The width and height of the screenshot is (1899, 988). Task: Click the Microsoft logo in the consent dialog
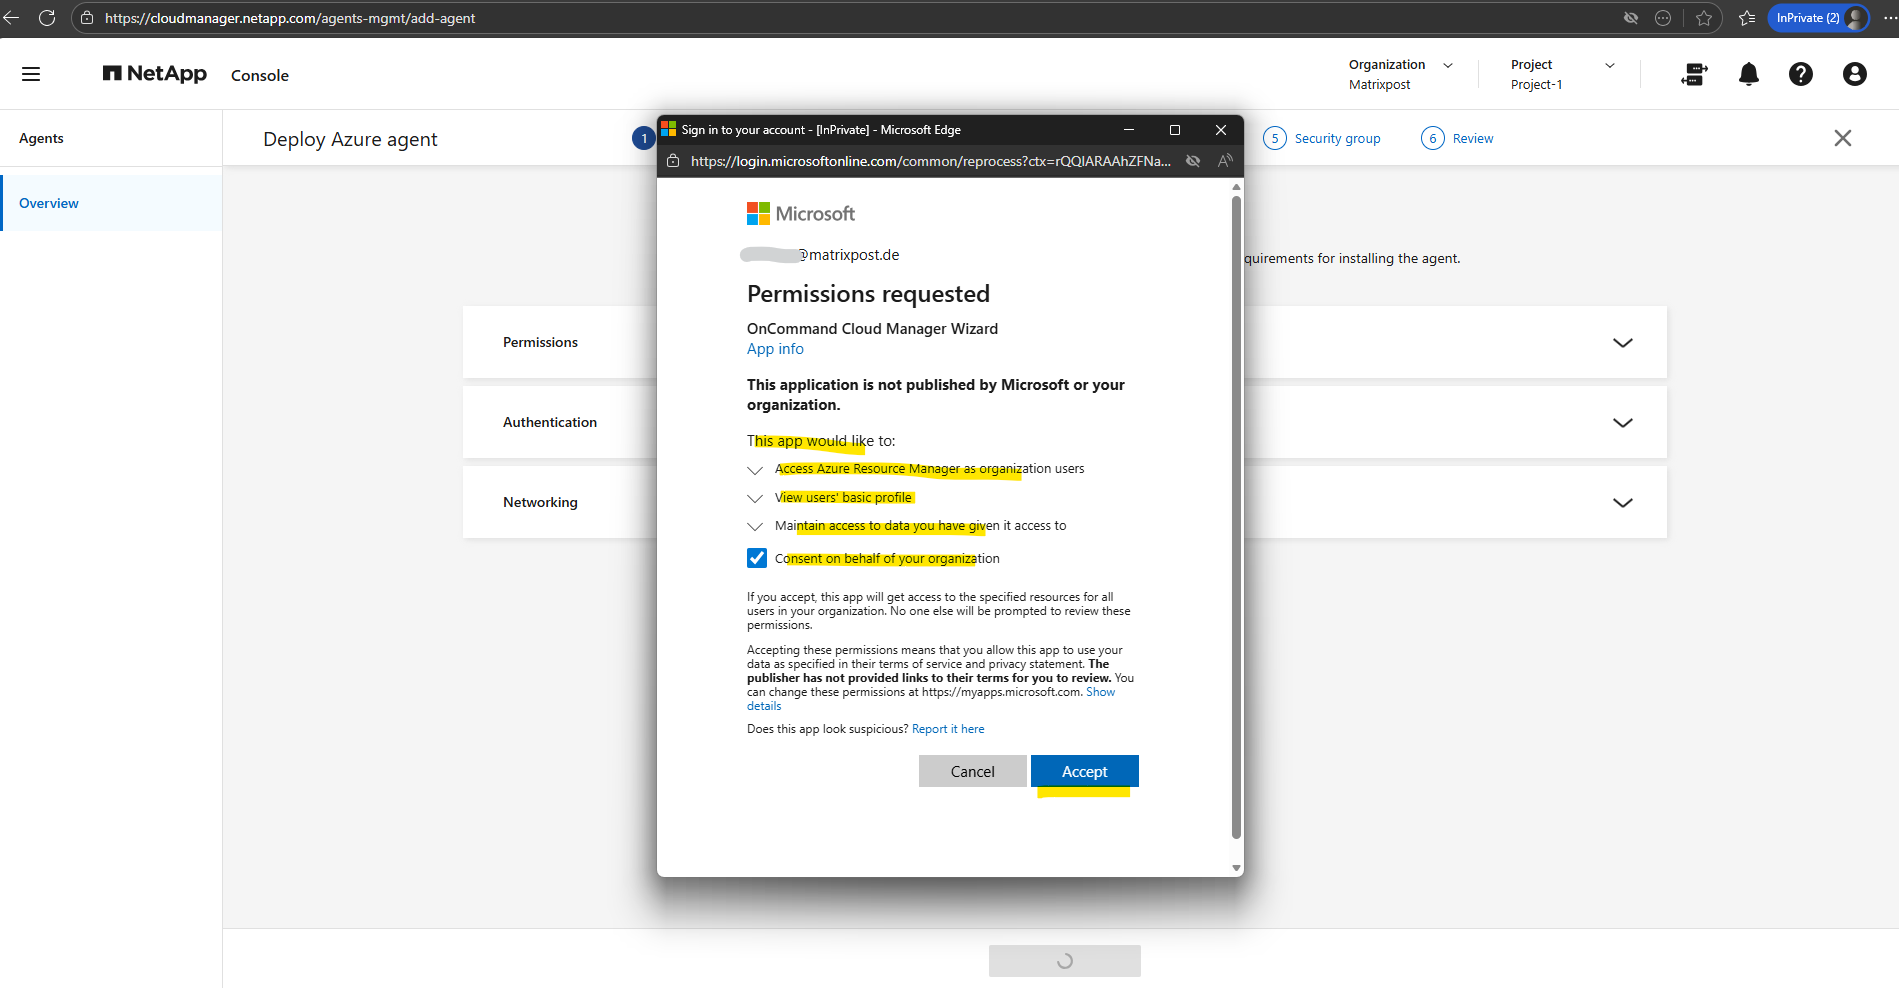(801, 214)
